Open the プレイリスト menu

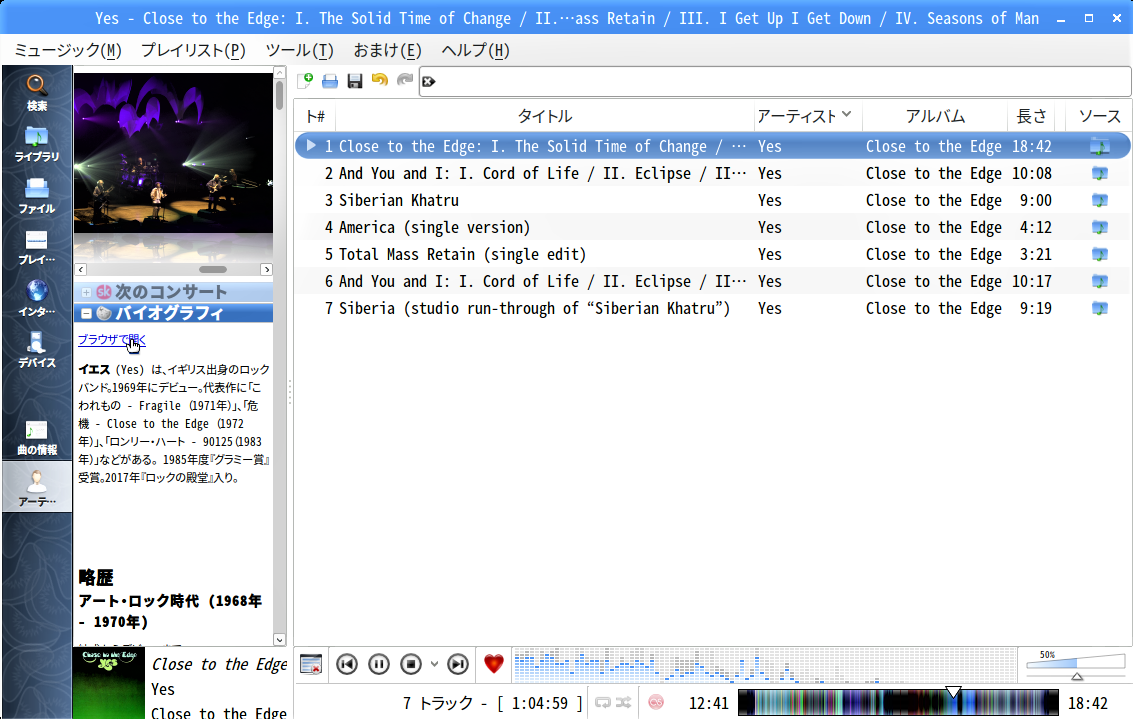pos(193,51)
